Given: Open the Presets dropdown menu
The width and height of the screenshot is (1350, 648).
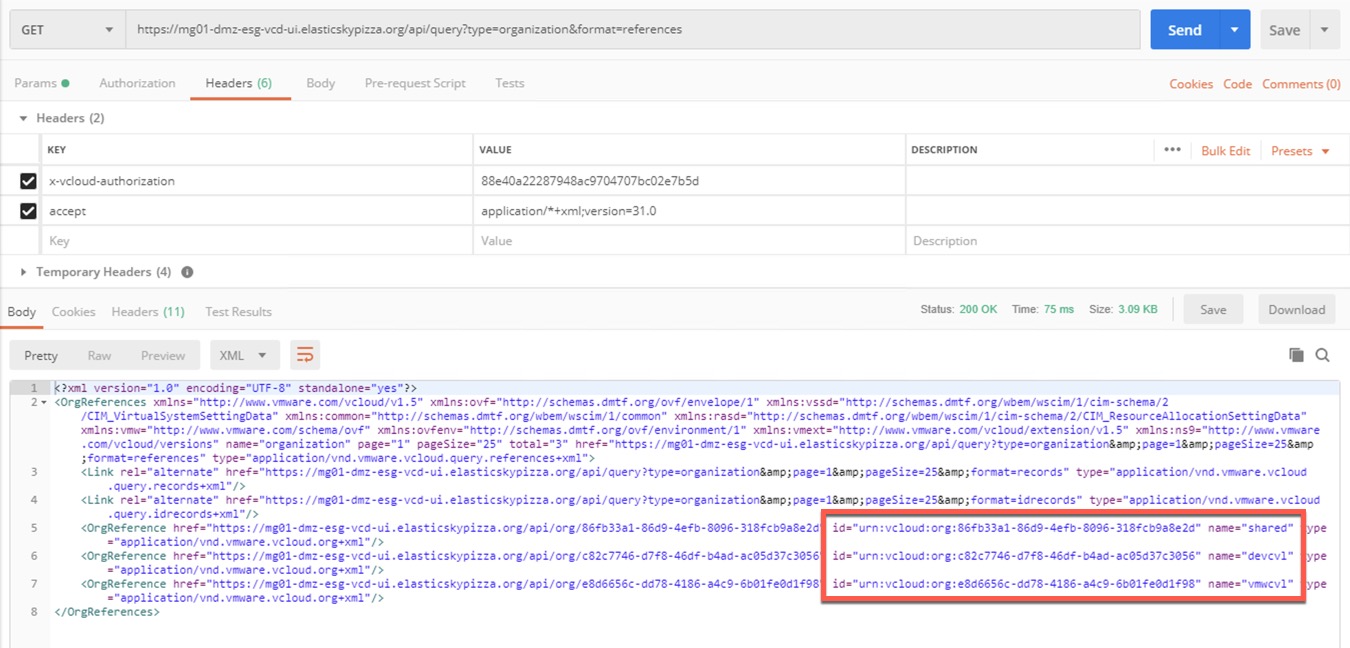Looking at the screenshot, I should tap(1300, 151).
